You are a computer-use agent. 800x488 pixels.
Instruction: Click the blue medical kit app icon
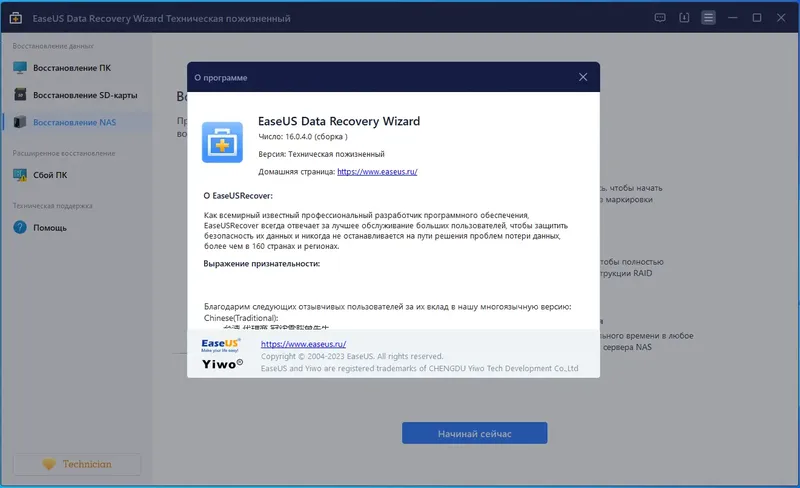tap(222, 142)
